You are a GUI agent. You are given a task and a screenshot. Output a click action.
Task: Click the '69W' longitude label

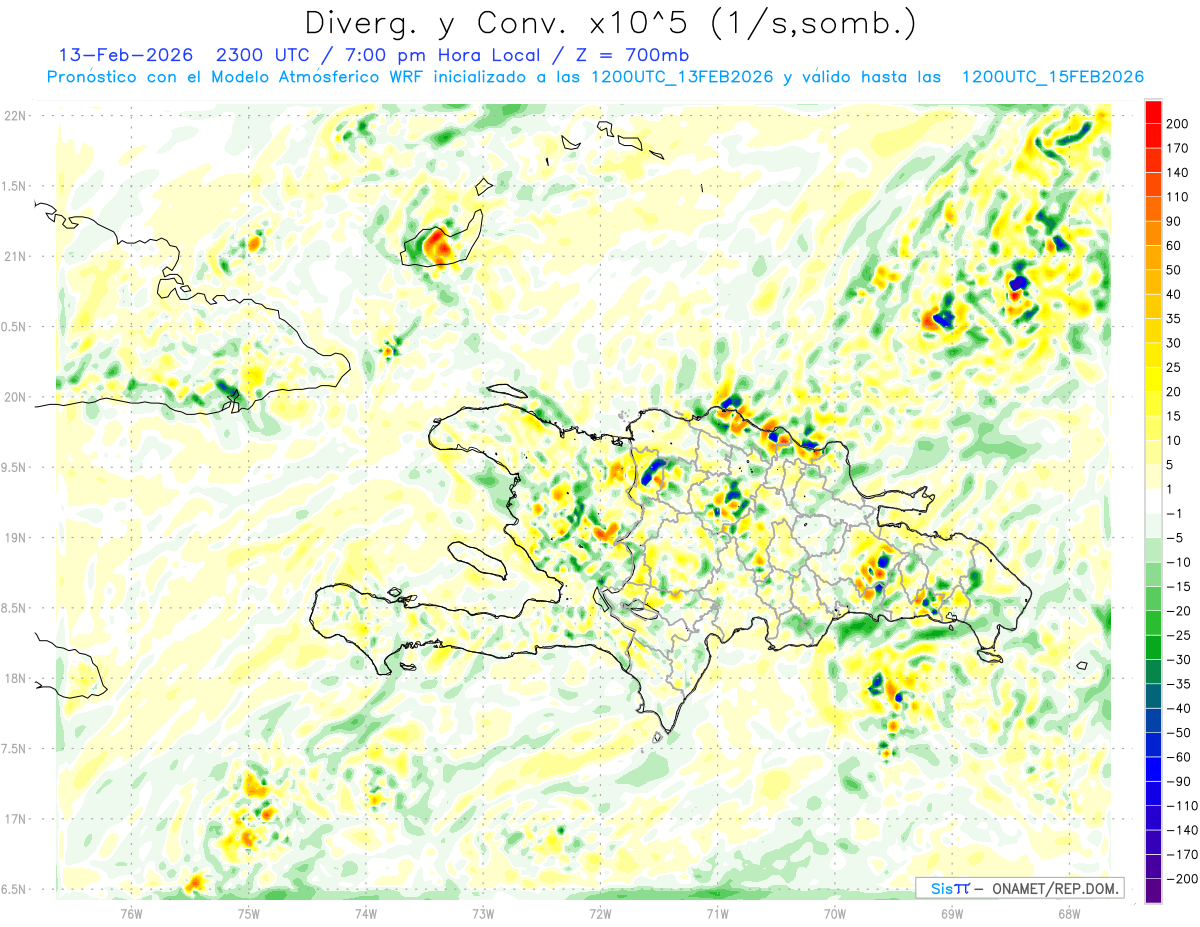tap(952, 913)
